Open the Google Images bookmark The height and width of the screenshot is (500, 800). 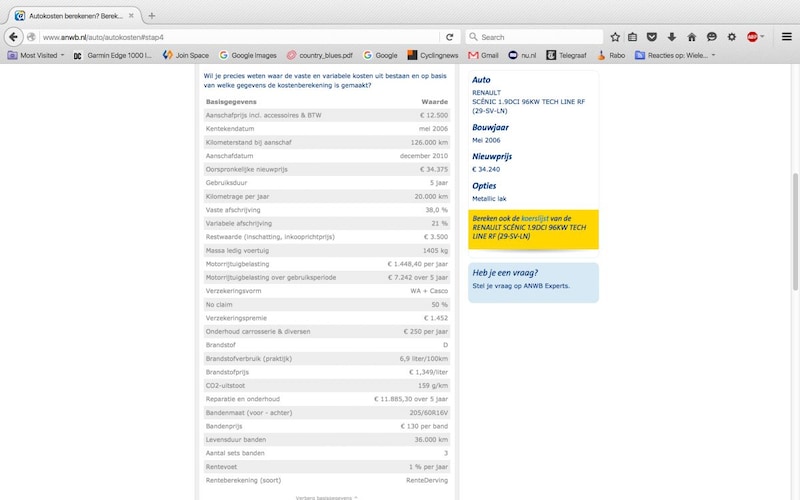click(248, 55)
